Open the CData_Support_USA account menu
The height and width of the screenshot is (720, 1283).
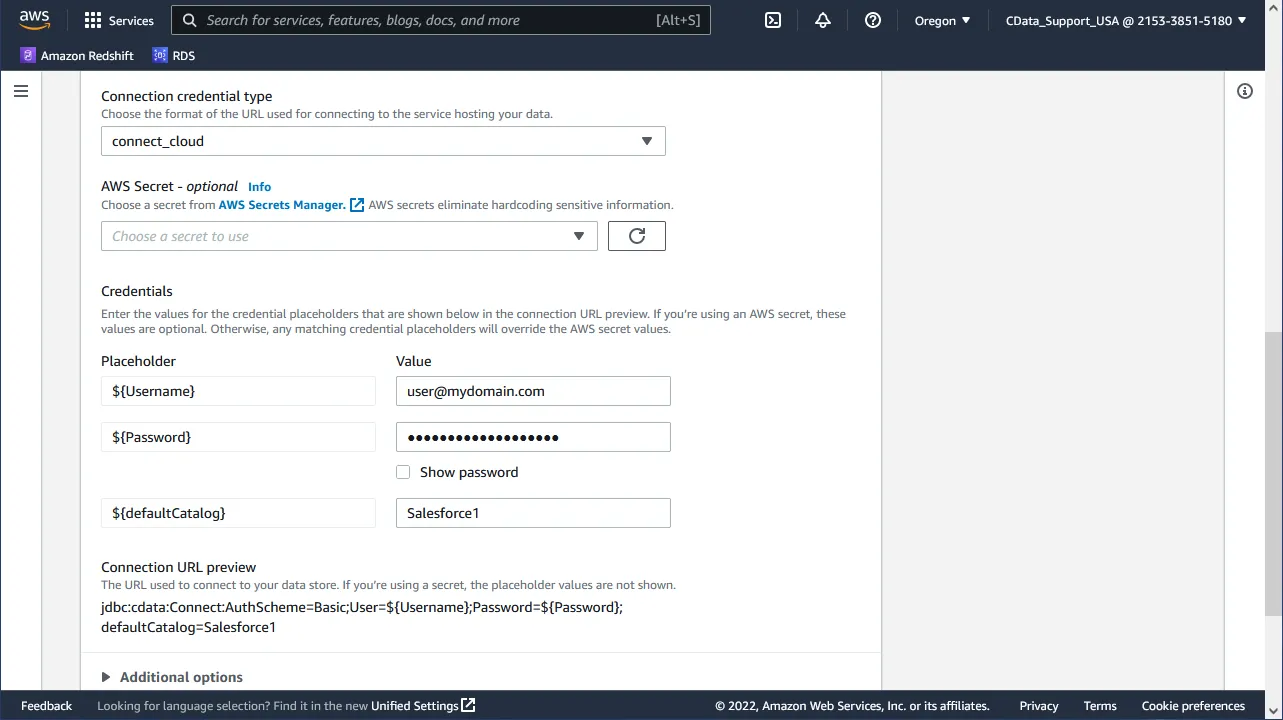coord(1126,20)
